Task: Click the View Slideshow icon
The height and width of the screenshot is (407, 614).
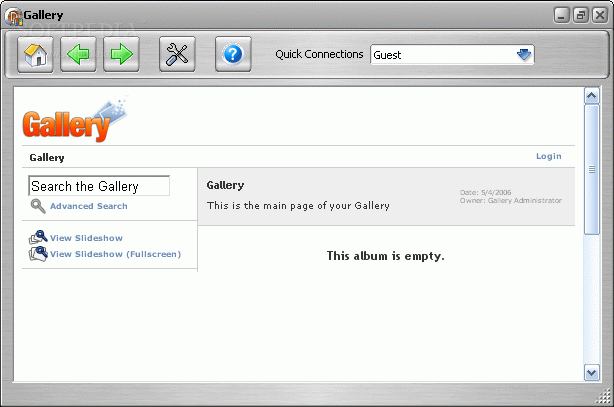Action: 38,237
